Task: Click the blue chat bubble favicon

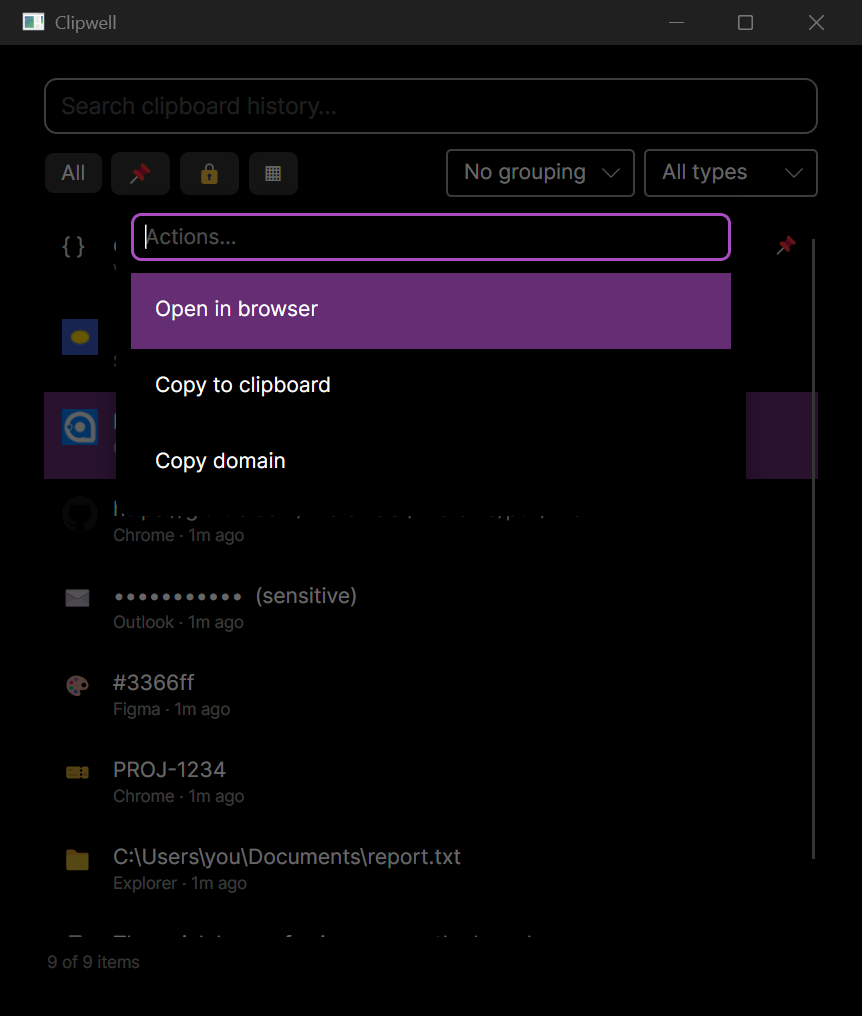Action: coord(80,427)
